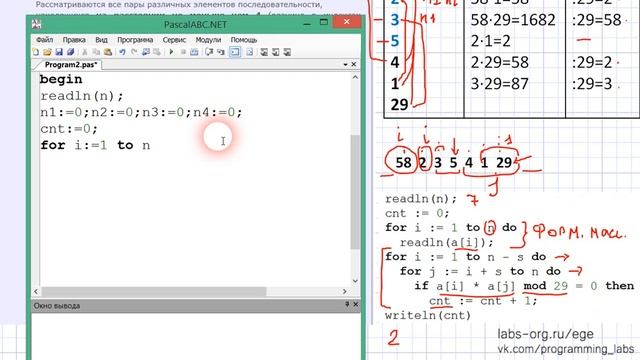Viewport: 640px width, 360px height.
Task: Minimize the PascalABC.NET window
Action: coord(307,23)
